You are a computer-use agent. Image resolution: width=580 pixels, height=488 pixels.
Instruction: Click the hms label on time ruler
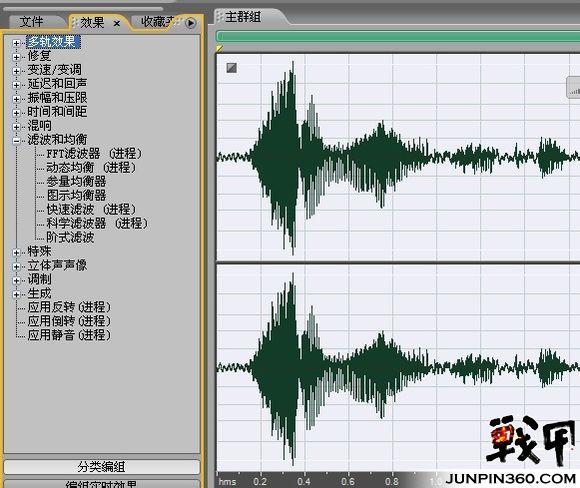coord(227,482)
